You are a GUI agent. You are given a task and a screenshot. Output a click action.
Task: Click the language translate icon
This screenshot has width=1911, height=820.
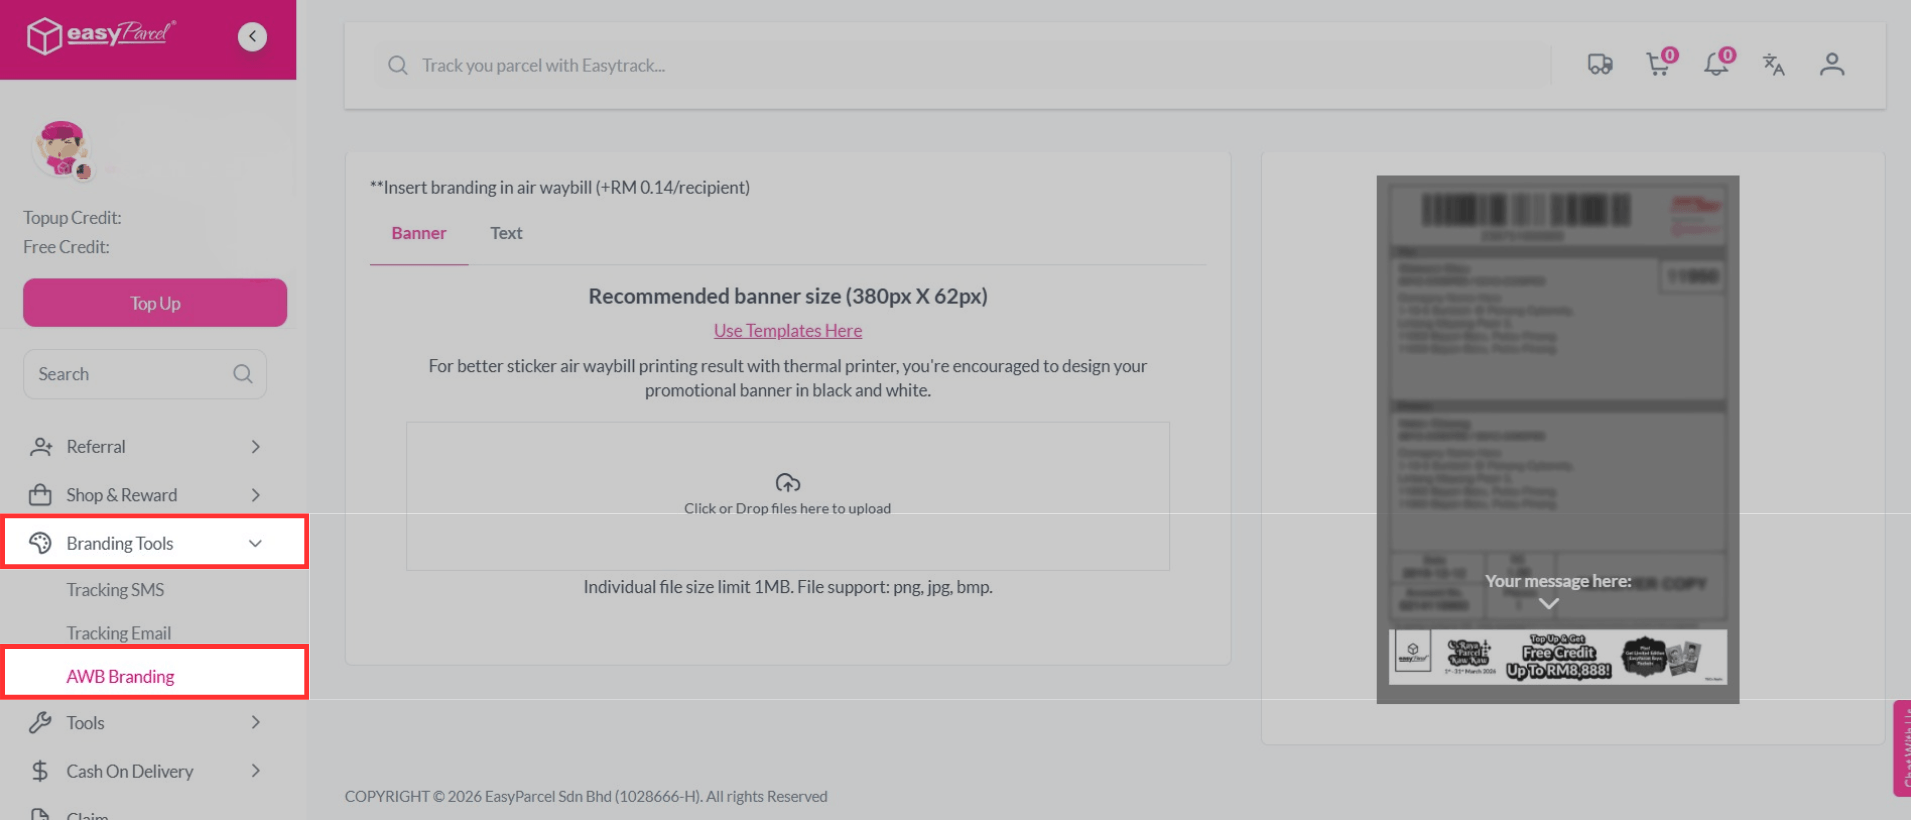1773,65
